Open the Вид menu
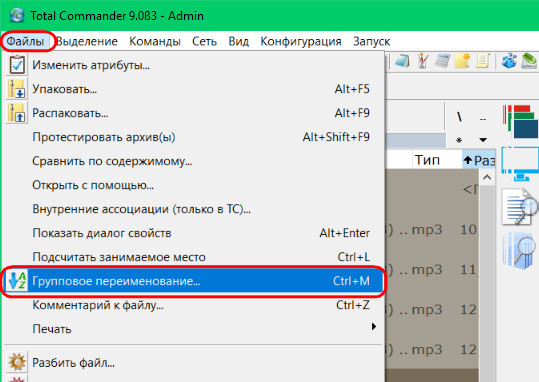Image resolution: width=539 pixels, height=382 pixels. [239, 41]
